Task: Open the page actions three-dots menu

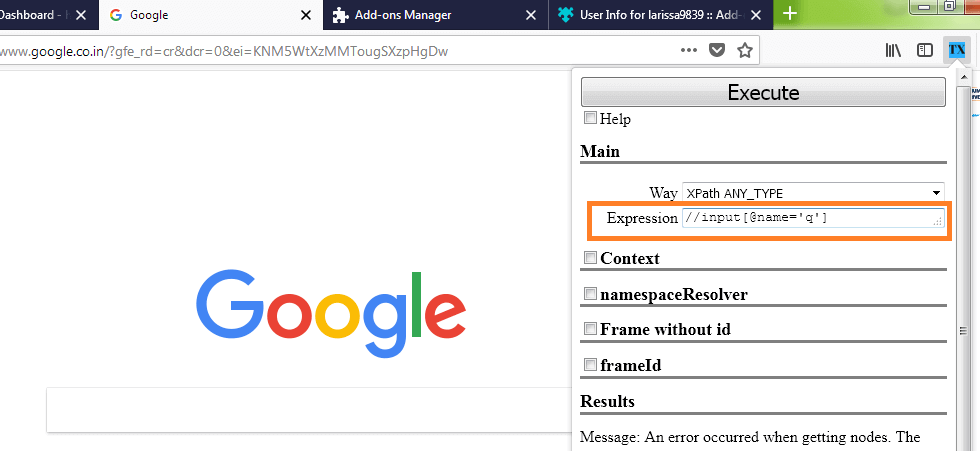Action: click(x=689, y=51)
